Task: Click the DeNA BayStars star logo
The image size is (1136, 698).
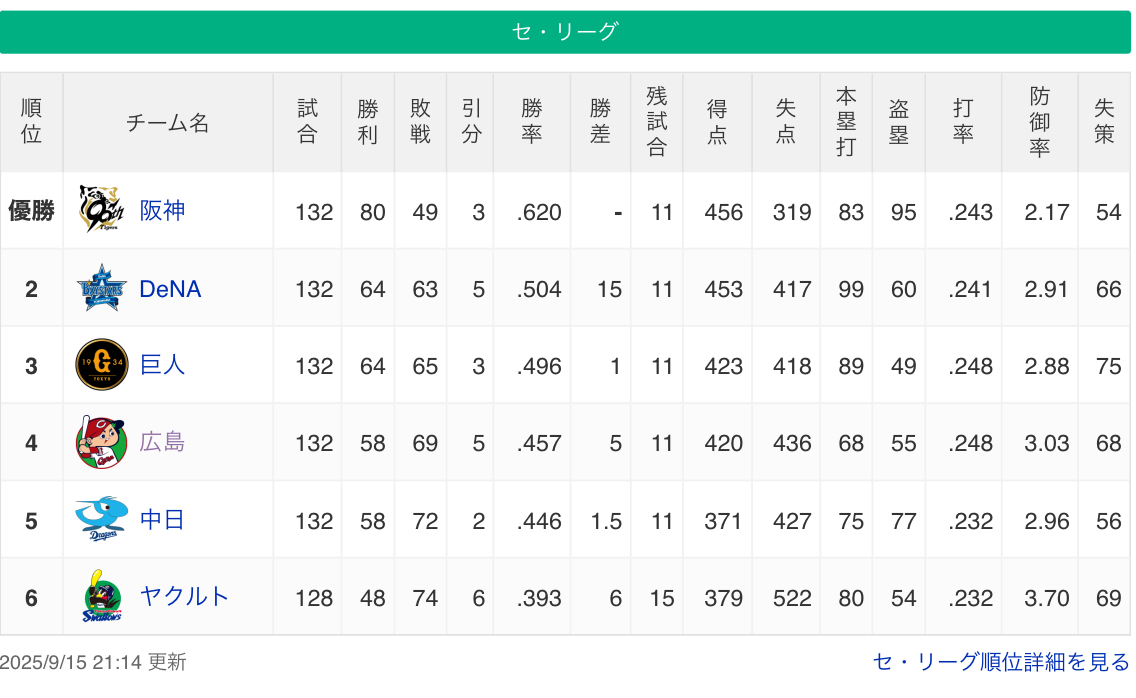Action: click(x=101, y=288)
